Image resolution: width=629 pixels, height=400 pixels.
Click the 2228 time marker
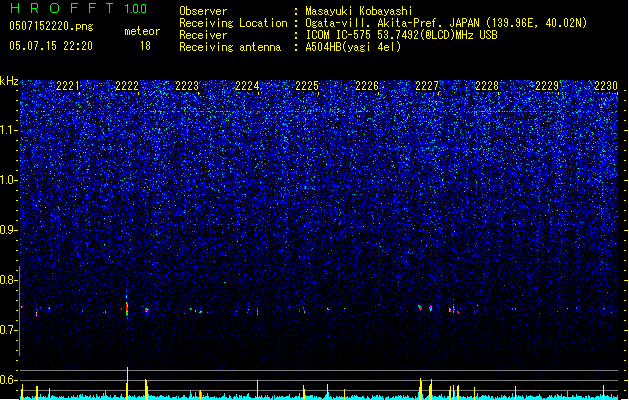point(487,86)
